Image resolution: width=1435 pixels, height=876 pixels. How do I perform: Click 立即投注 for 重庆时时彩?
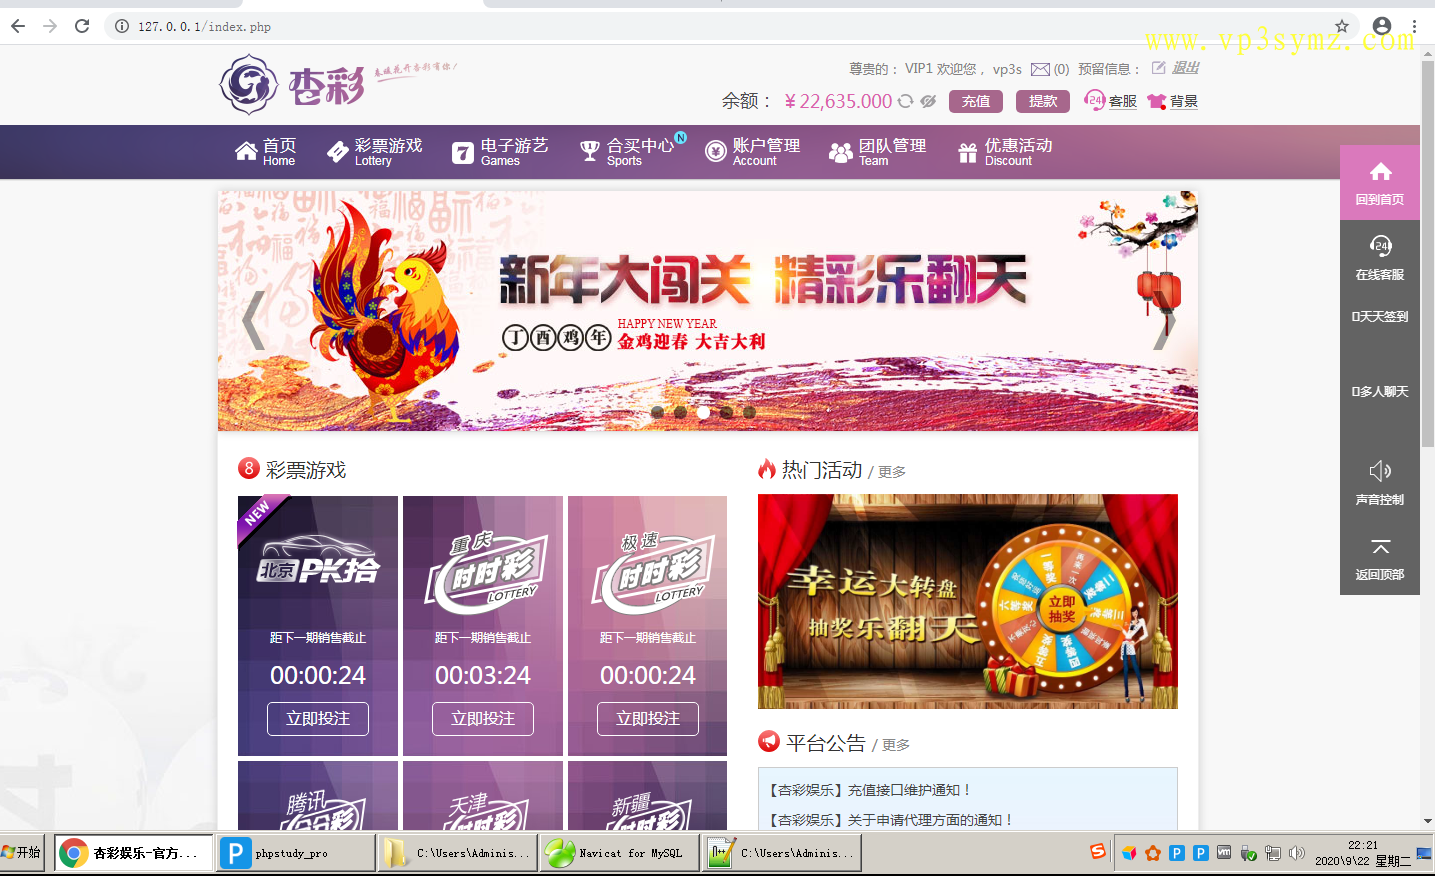[483, 719]
